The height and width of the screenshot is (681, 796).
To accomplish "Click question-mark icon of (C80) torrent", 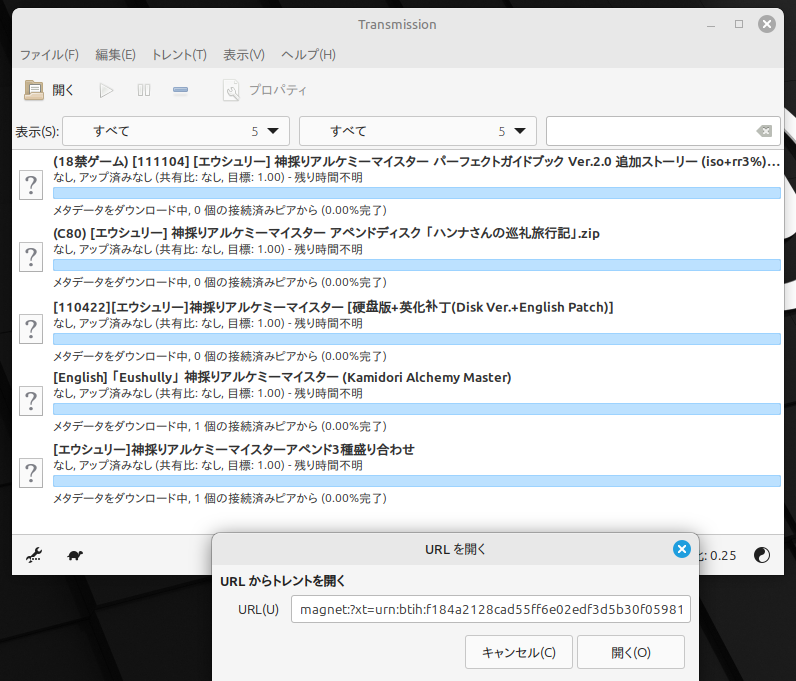I will coord(31,257).
